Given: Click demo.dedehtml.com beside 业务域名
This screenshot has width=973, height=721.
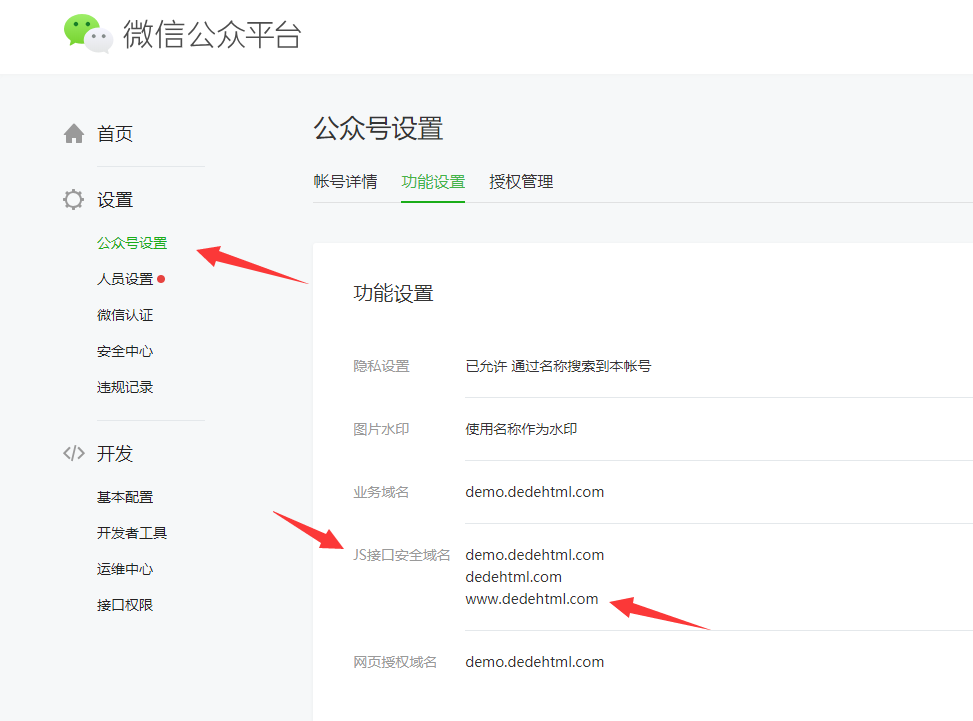Looking at the screenshot, I should point(534,491).
